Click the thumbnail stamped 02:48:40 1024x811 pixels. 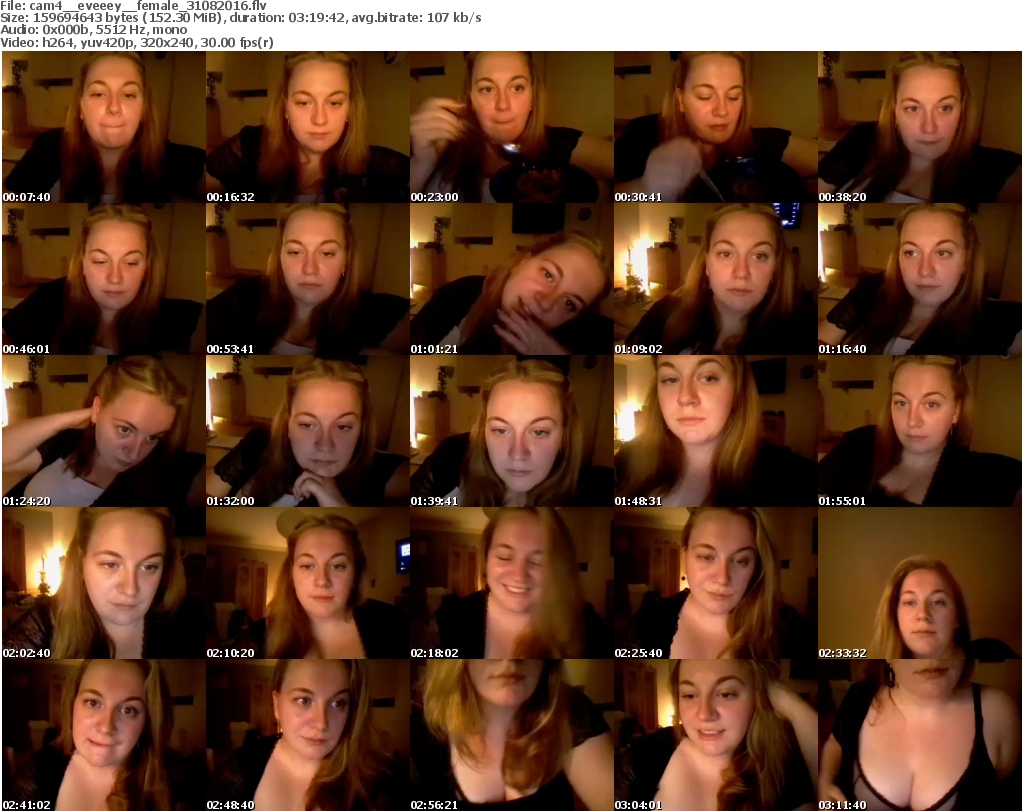click(x=308, y=735)
